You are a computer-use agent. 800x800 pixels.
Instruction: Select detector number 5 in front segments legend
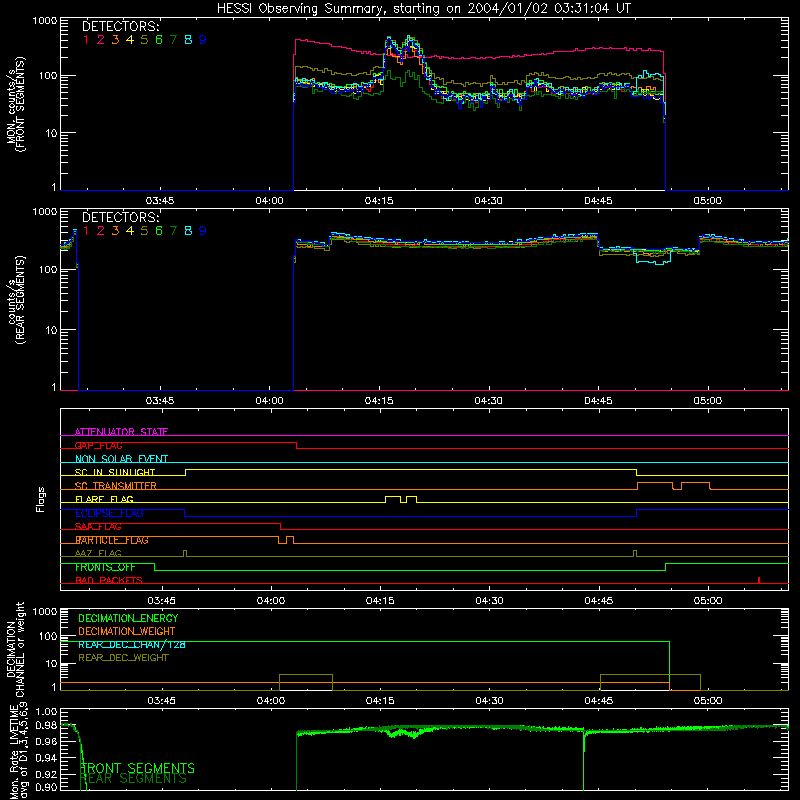click(x=144, y=40)
